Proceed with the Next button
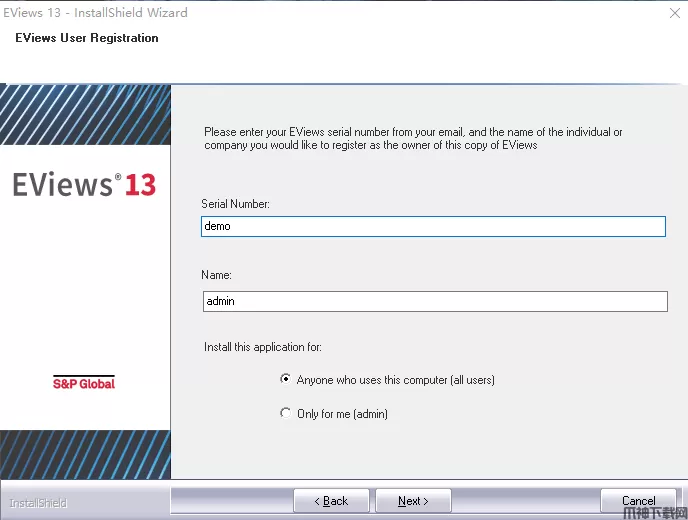Screen dimensions: 688x520 [x=413, y=501]
